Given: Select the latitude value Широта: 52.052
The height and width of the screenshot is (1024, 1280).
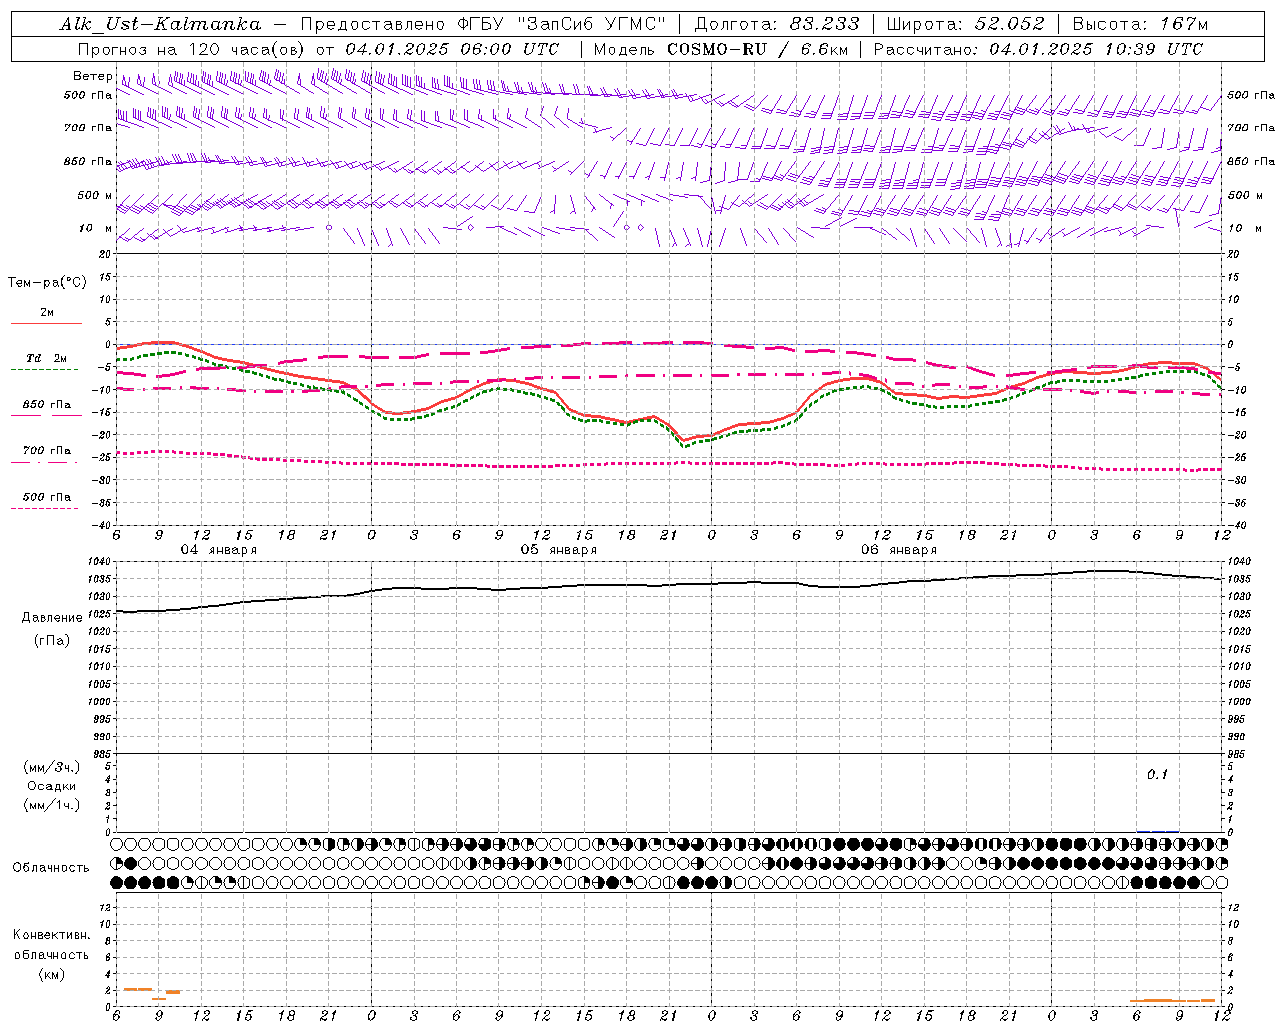Looking at the screenshot, I should pyautogui.click(x=965, y=24).
